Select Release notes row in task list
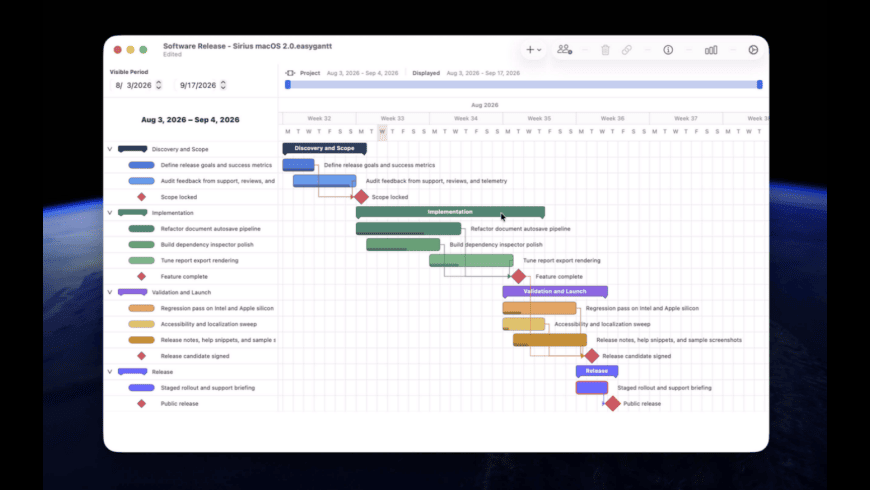 tap(191, 340)
